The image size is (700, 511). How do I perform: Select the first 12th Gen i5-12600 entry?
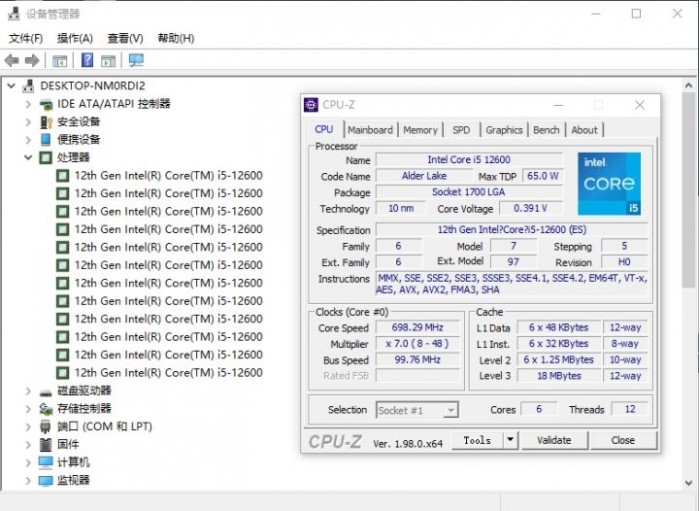[x=168, y=176]
